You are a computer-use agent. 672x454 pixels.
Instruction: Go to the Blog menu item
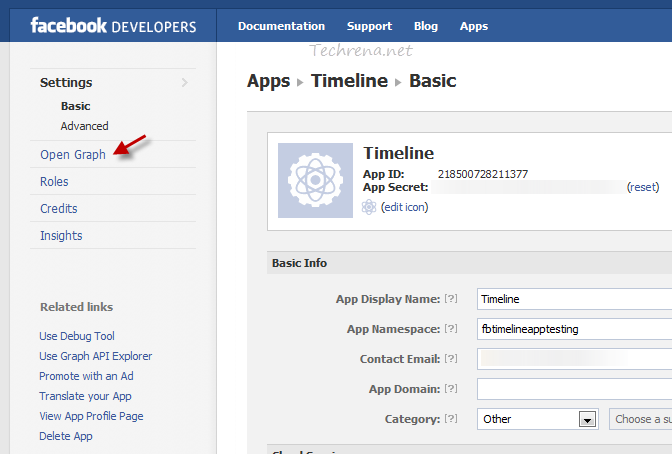426,26
